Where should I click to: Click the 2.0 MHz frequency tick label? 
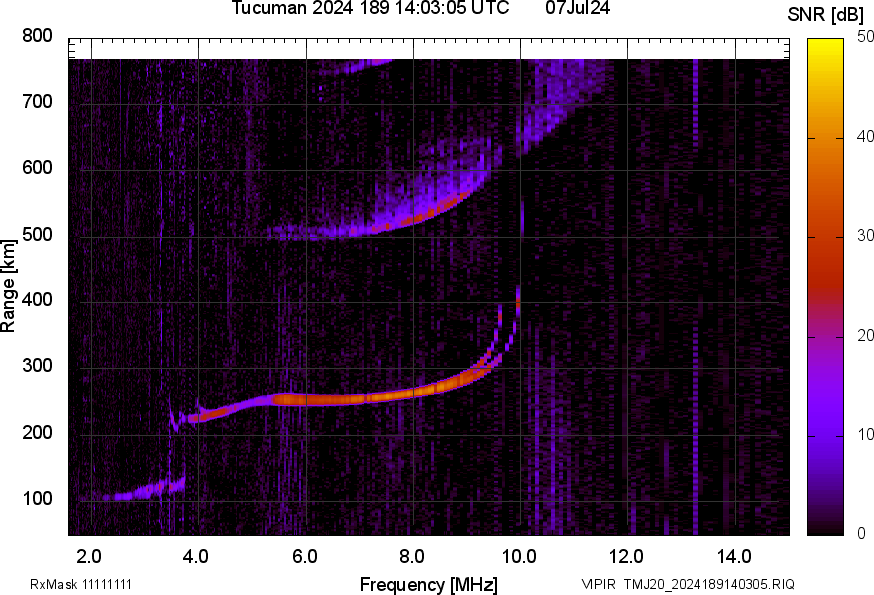(x=89, y=557)
